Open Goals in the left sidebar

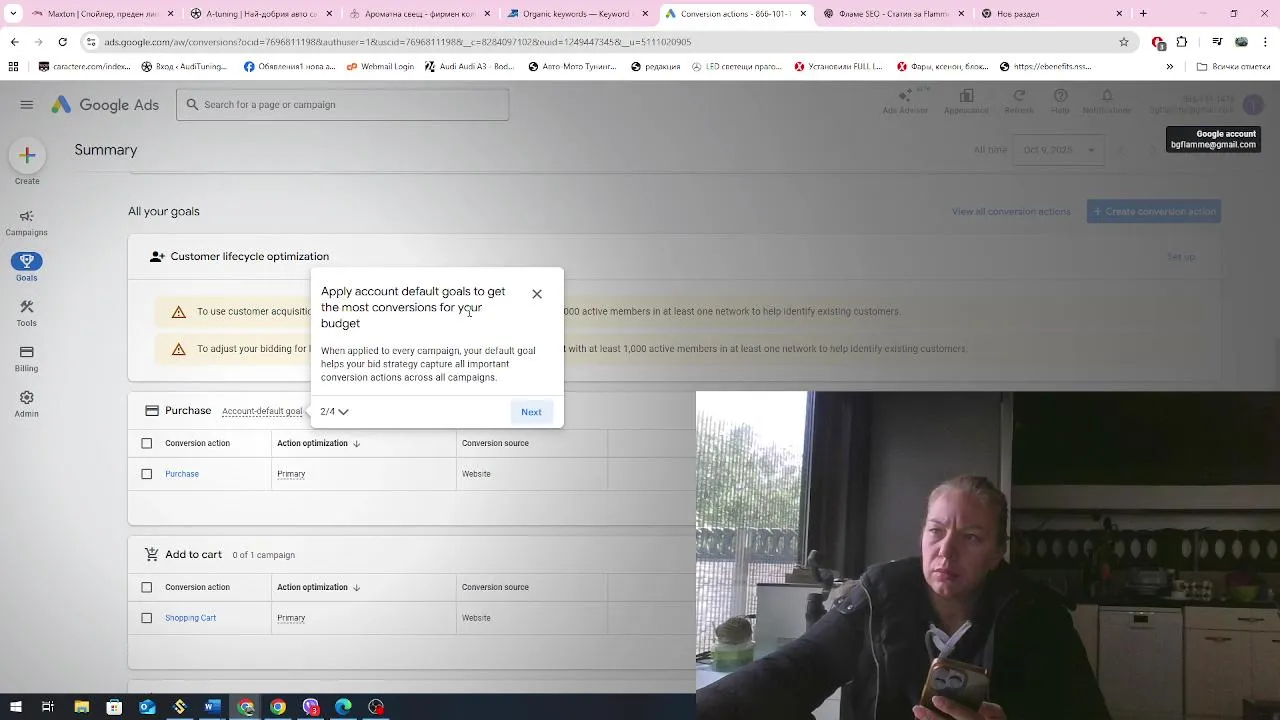pyautogui.click(x=27, y=268)
